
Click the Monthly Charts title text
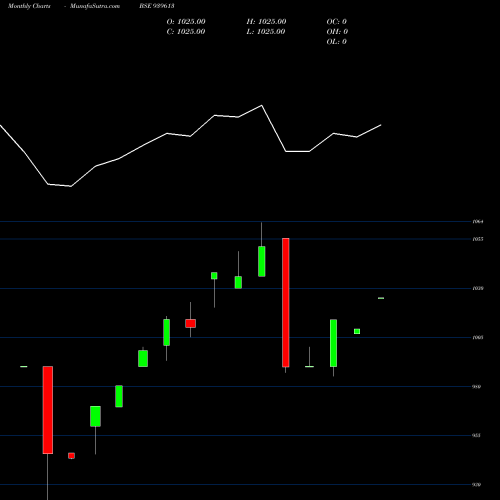(x=29, y=6)
